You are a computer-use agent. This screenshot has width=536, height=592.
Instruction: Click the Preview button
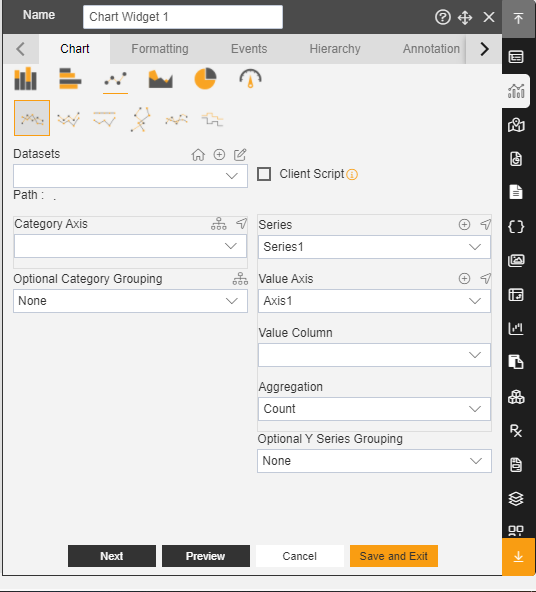[206, 556]
